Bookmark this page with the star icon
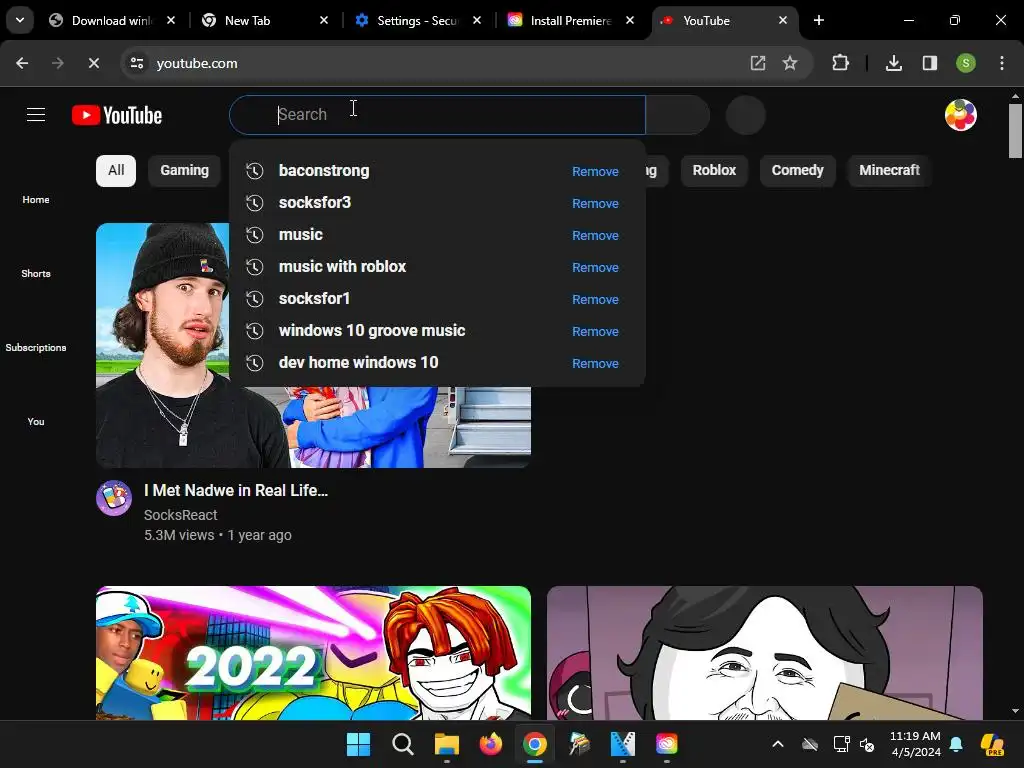This screenshot has height=768, width=1024. (x=790, y=63)
